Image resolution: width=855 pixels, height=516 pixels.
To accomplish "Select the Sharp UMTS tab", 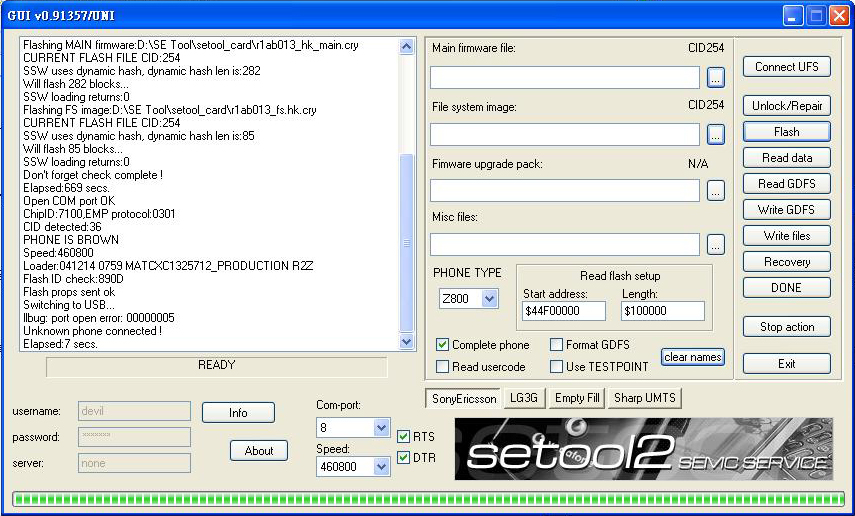I will pyautogui.click(x=645, y=398).
